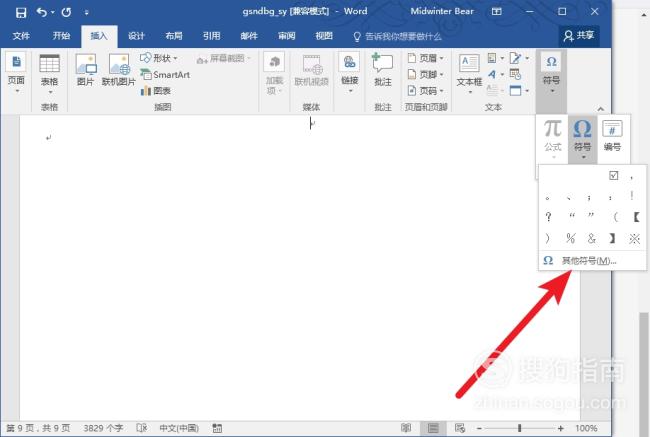Click the page count in status bar
The width and height of the screenshot is (650, 437).
(x=38, y=428)
